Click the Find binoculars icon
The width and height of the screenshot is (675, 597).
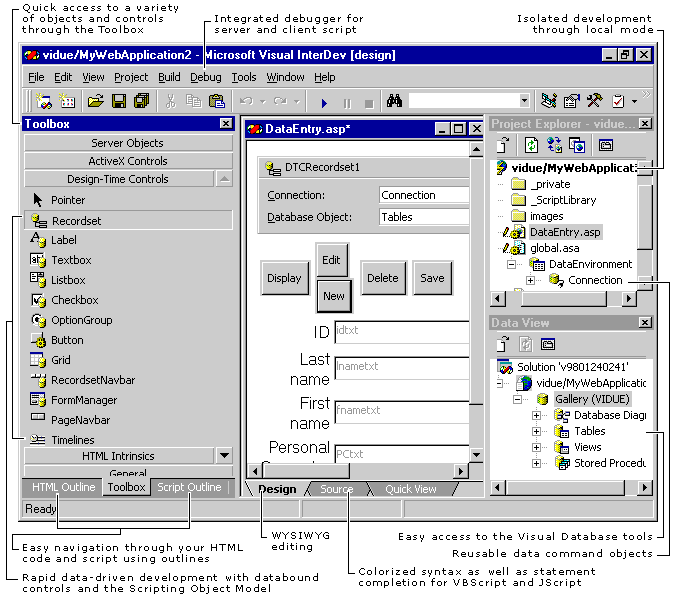pos(394,101)
